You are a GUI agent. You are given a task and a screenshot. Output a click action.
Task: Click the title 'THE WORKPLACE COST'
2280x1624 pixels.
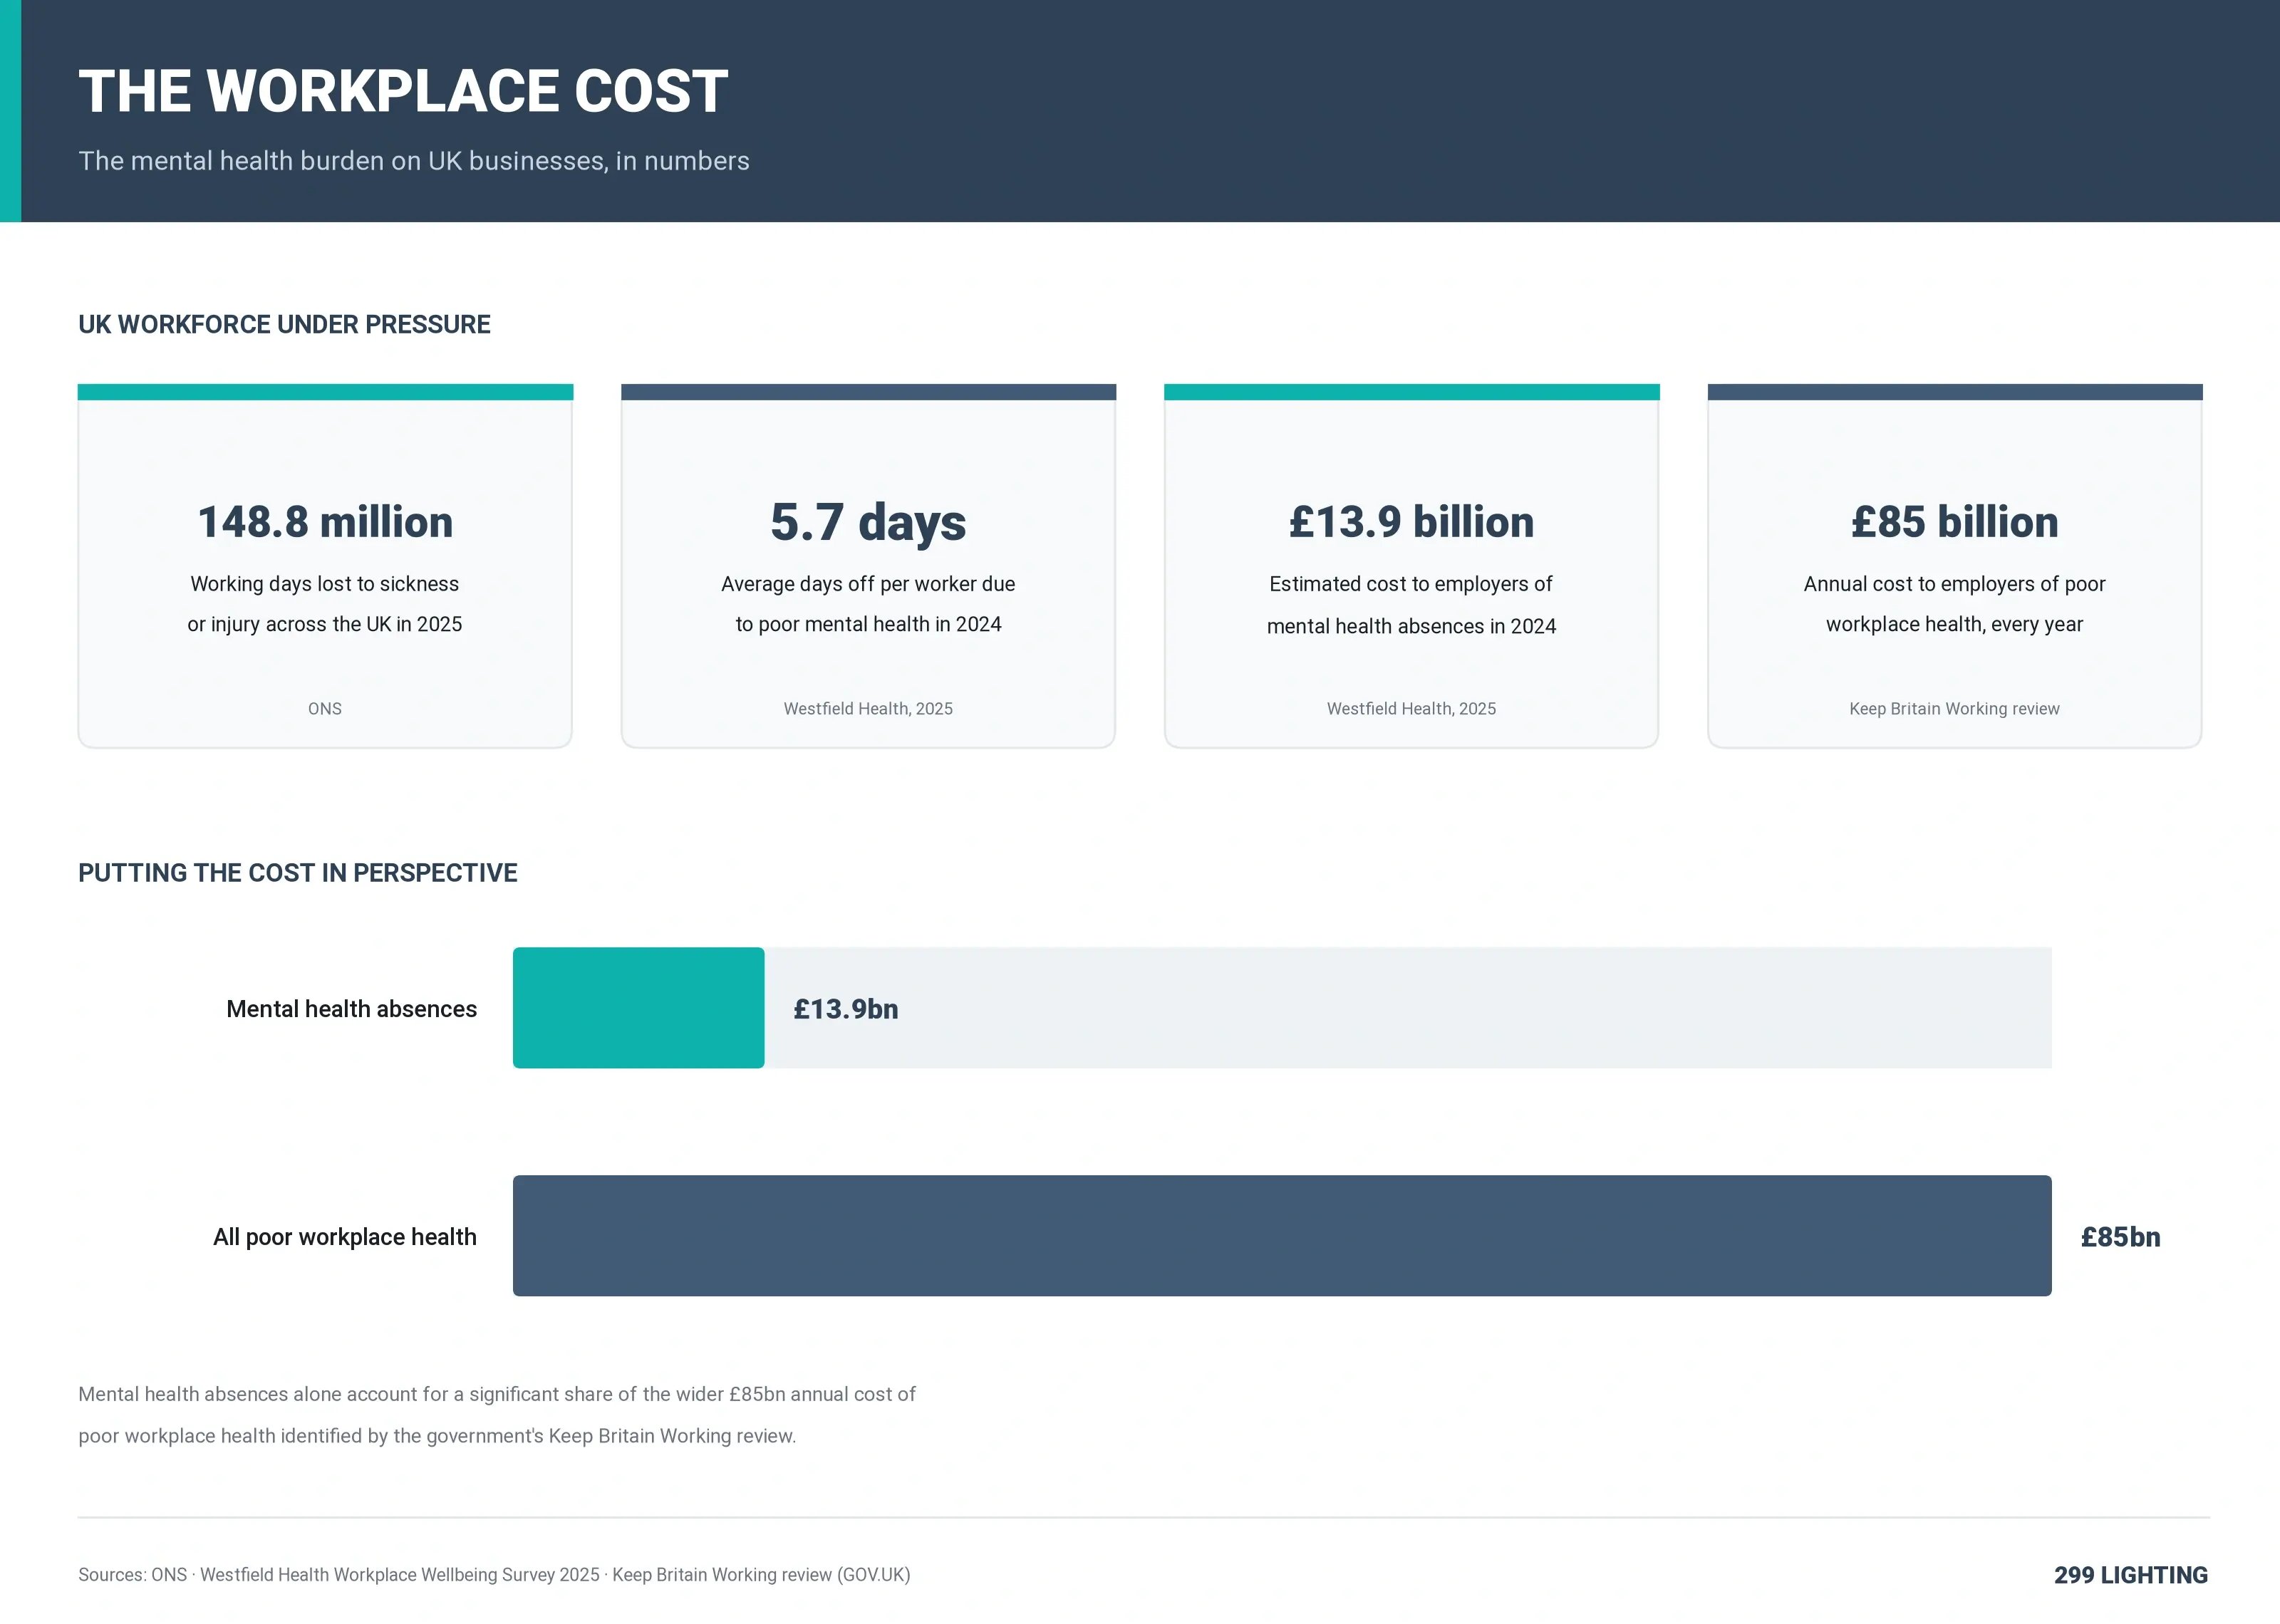(403, 91)
